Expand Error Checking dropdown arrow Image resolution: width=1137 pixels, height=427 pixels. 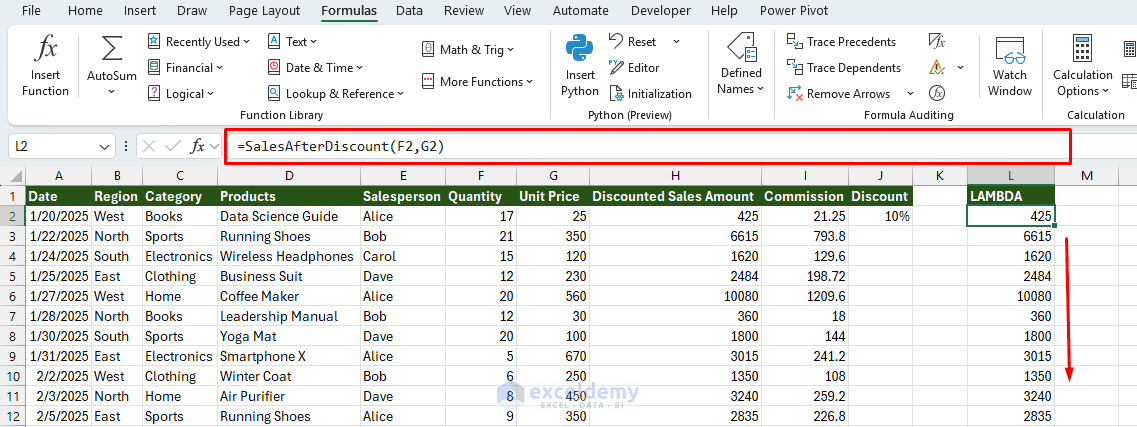pos(961,67)
